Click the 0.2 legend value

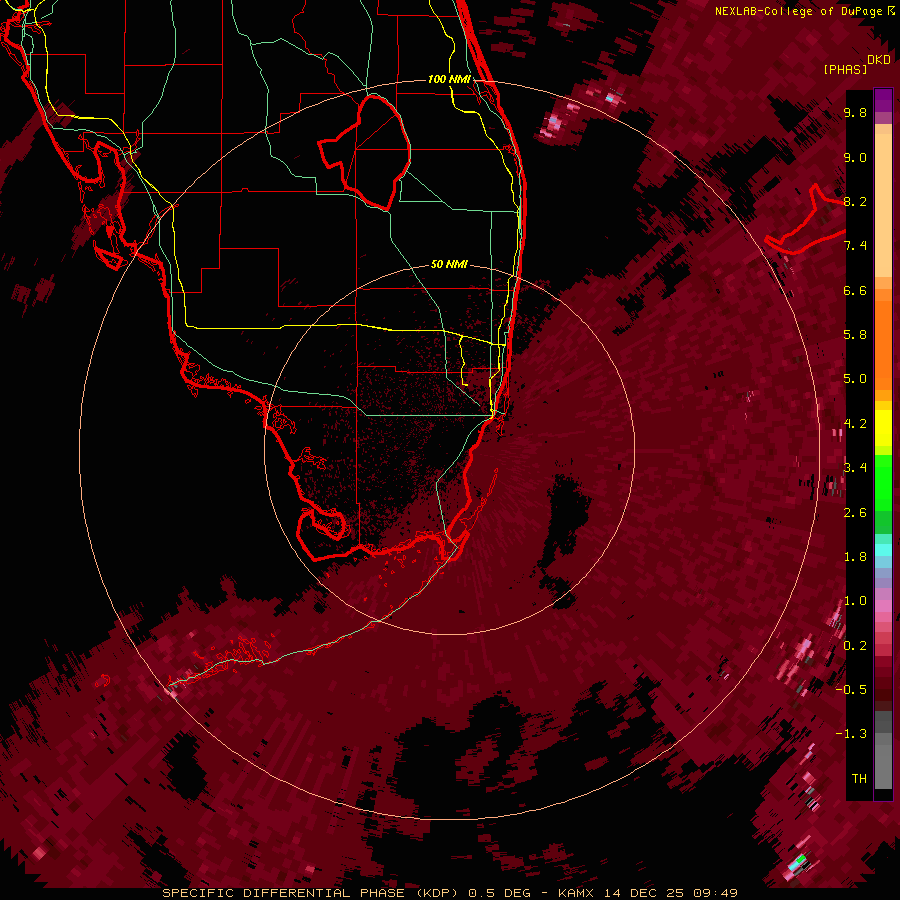855,645
